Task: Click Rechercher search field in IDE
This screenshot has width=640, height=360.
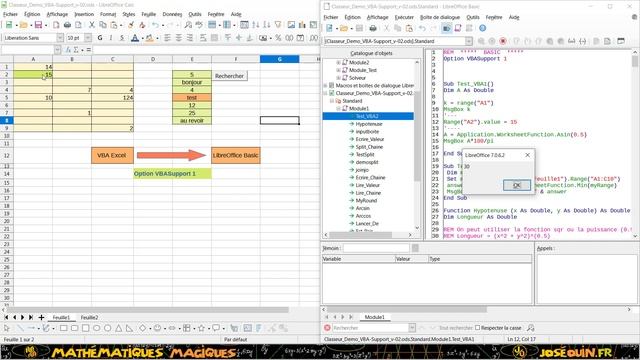Action: coord(370,328)
